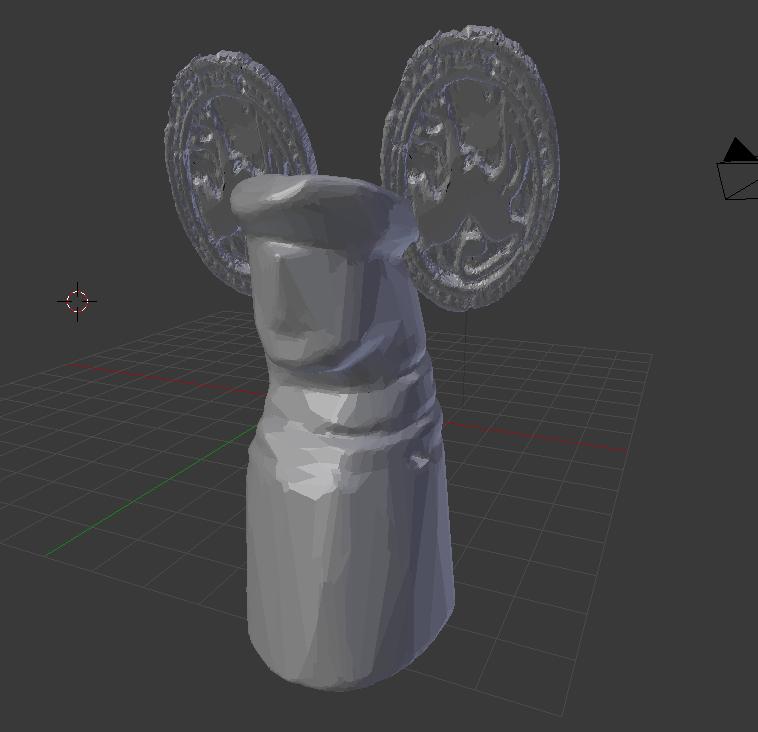Click the black triangle atop the camera
This screenshot has height=732, width=758.
point(738,151)
